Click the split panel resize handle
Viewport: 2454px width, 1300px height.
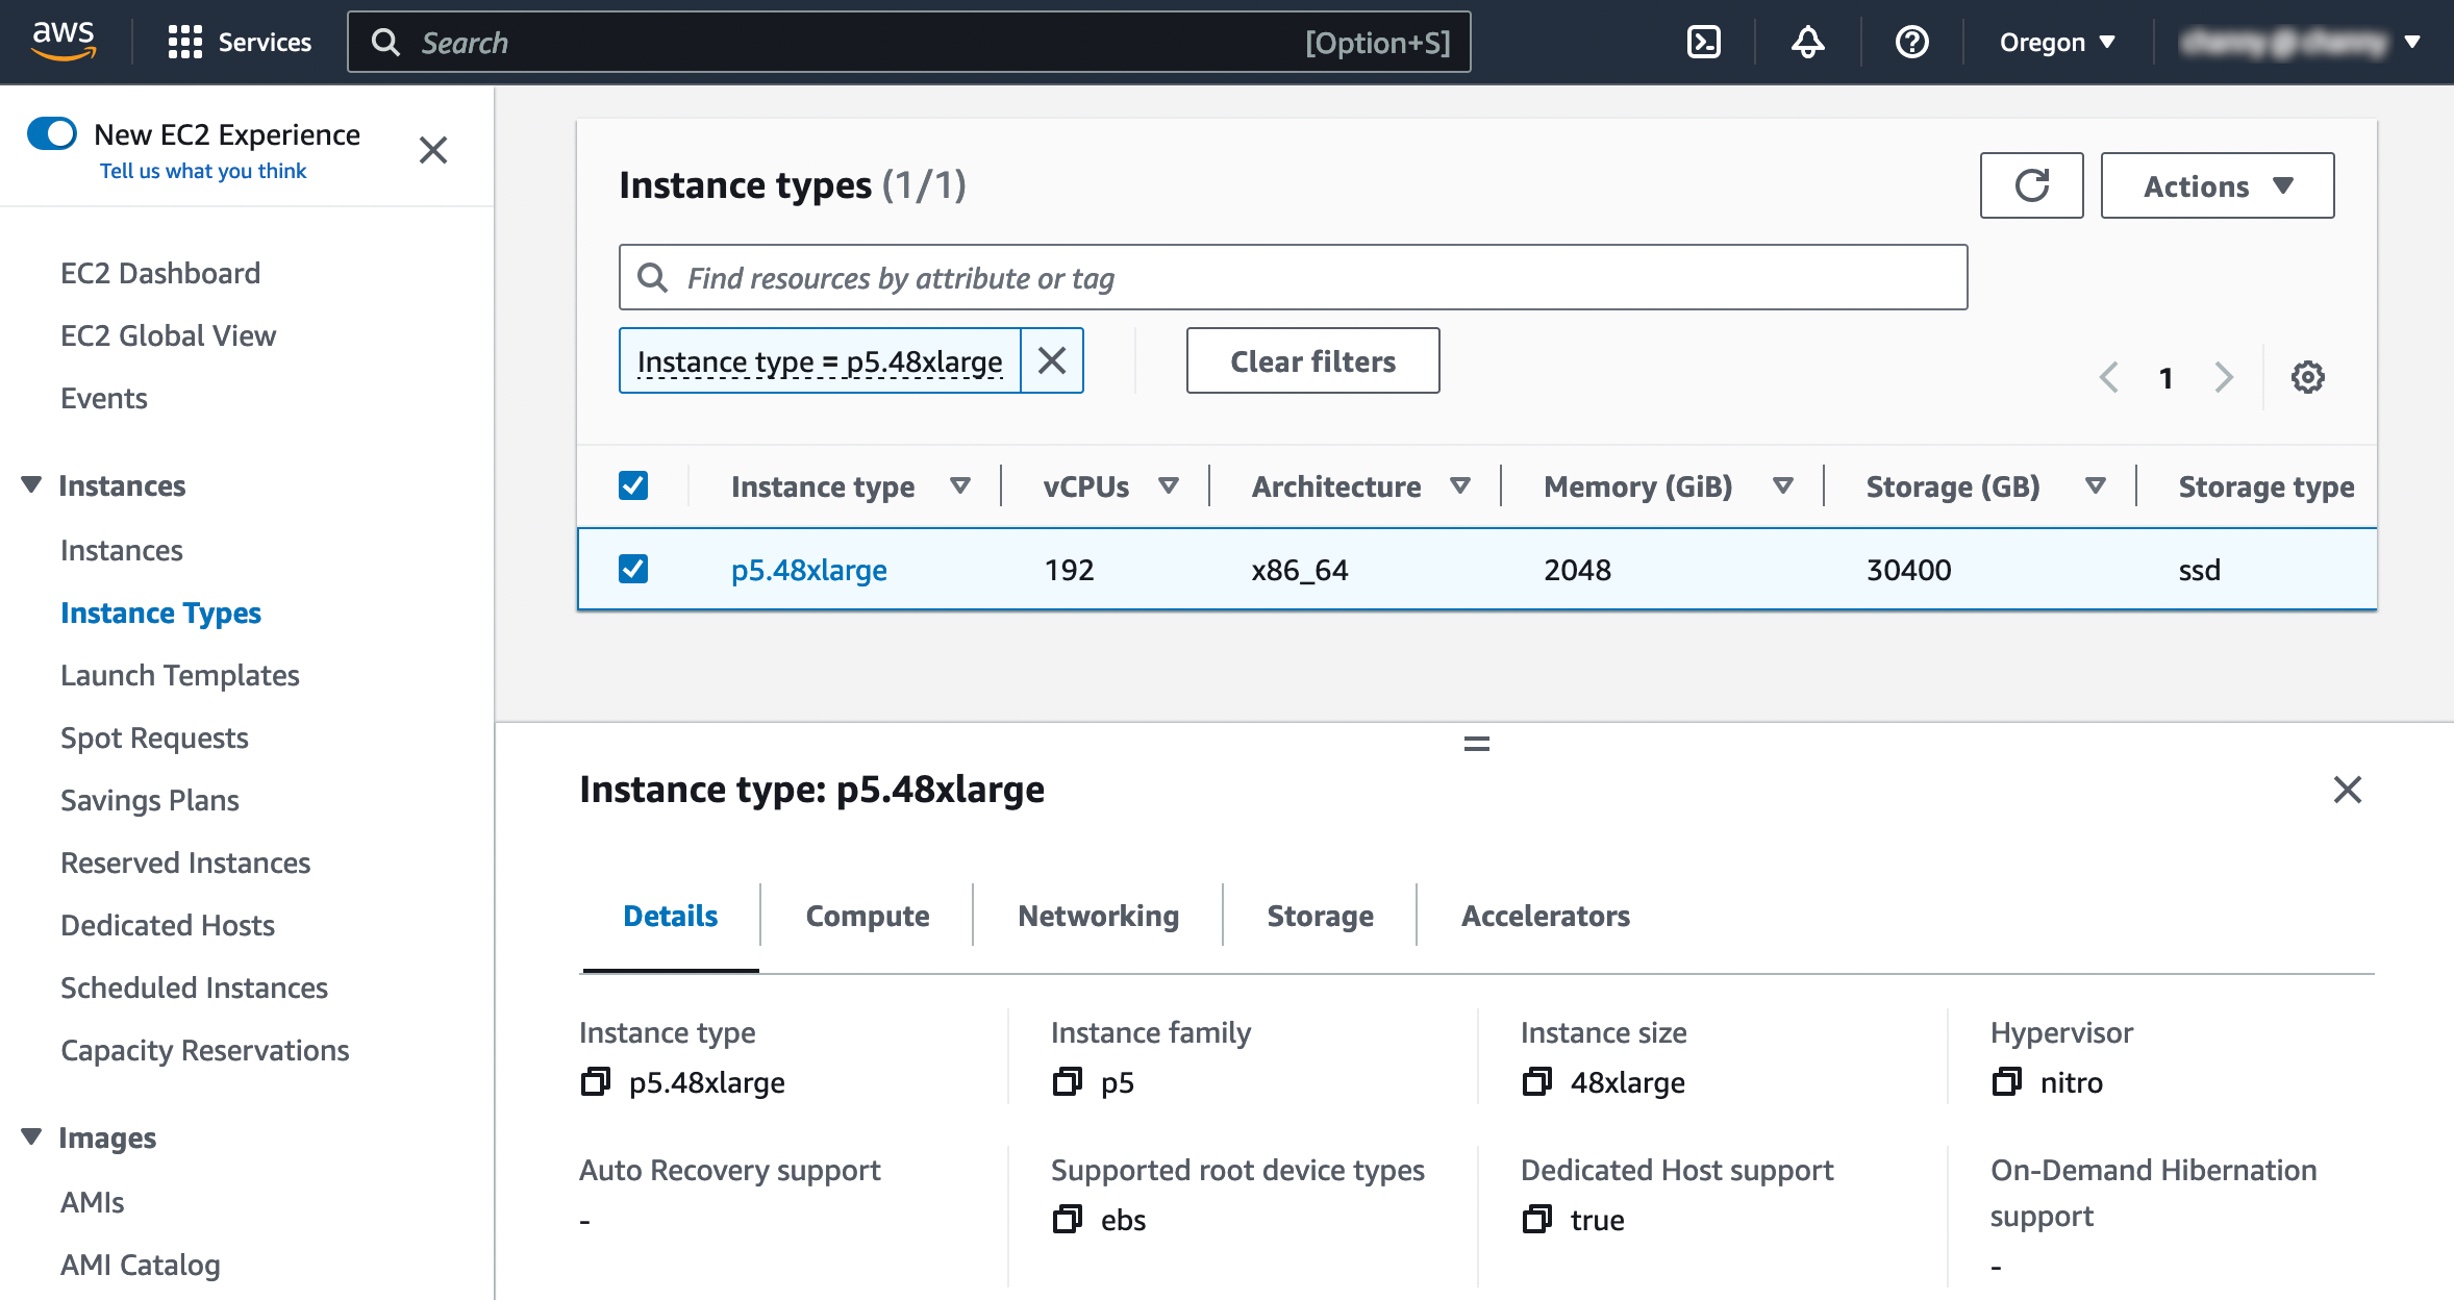point(1476,744)
